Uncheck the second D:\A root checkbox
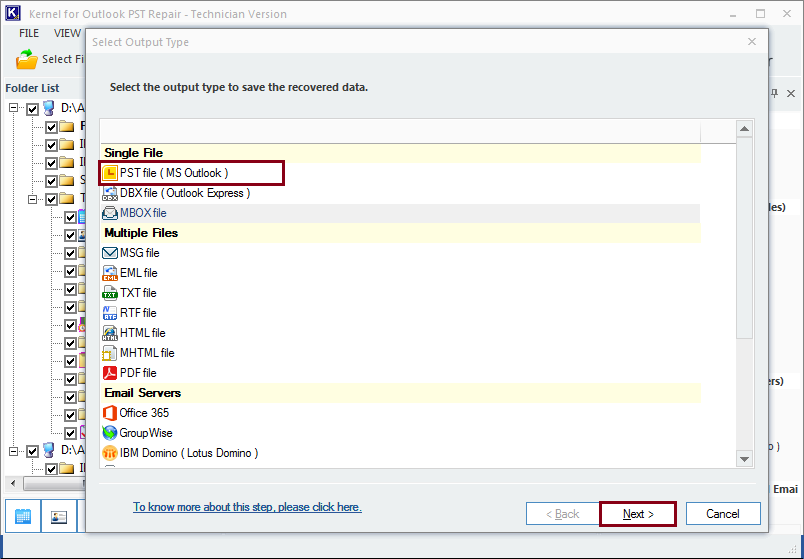The width and height of the screenshot is (804, 559). pos(32,451)
